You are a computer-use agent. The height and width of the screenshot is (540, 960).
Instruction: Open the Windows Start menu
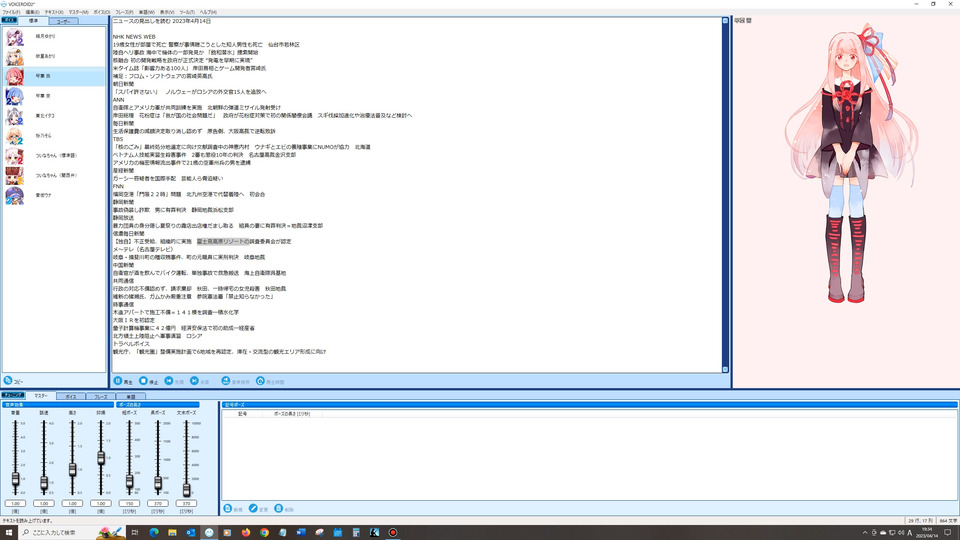9,533
